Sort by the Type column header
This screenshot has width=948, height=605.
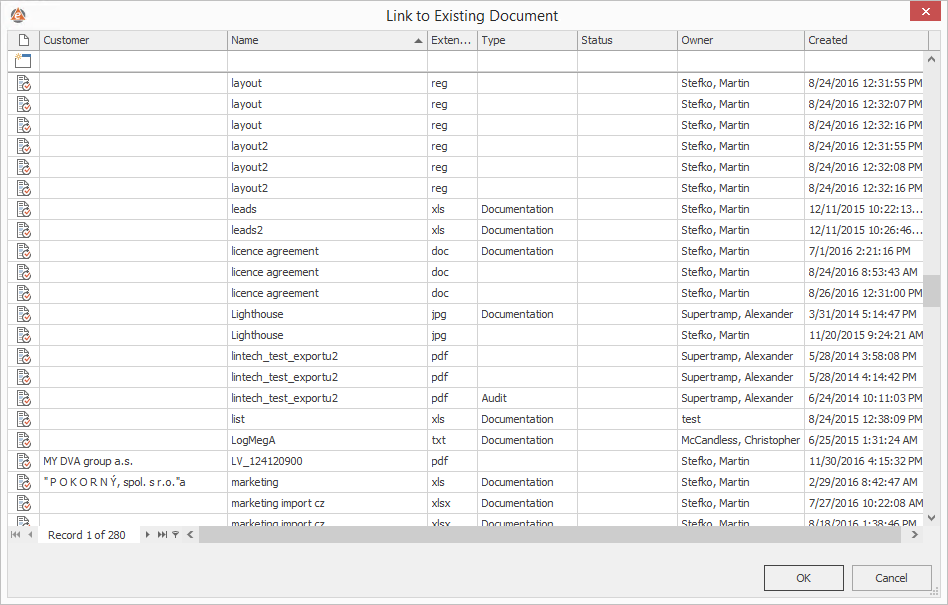coord(527,40)
